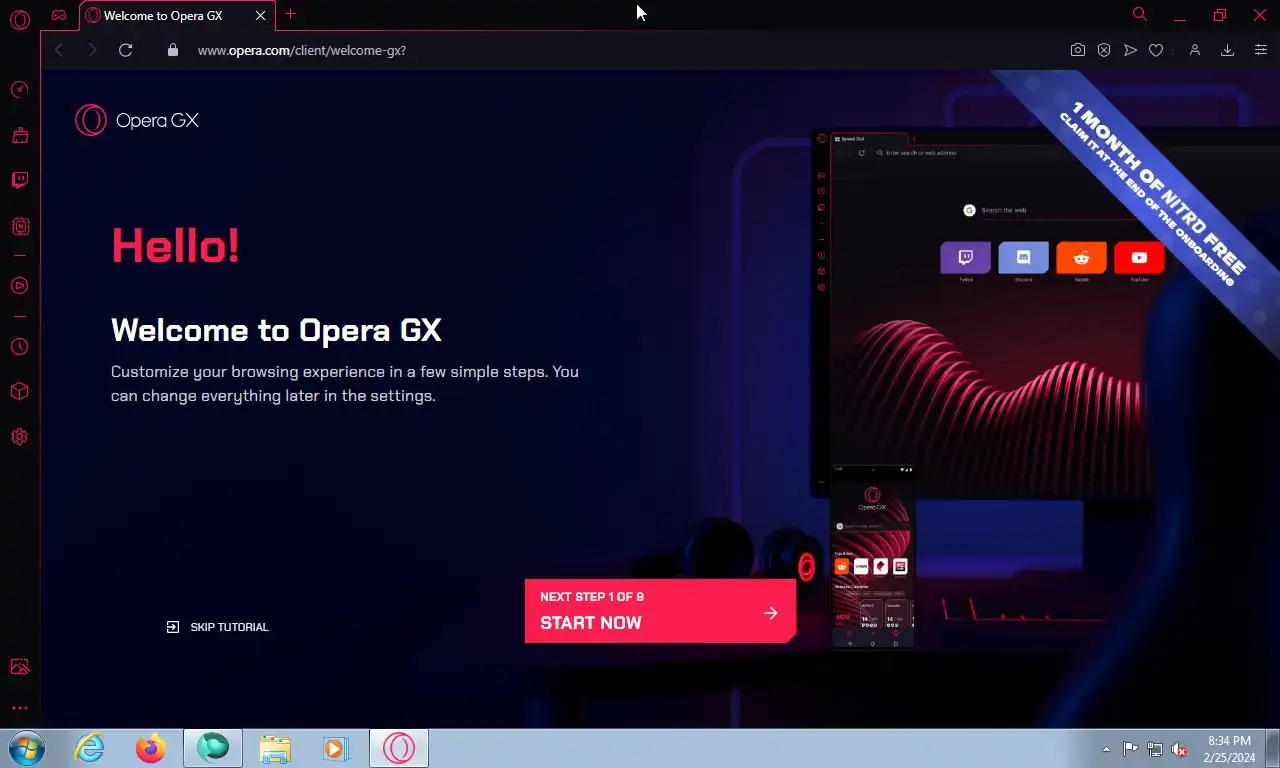Show hidden system tray icons
Screen dimensions: 1280x768
coord(1106,749)
